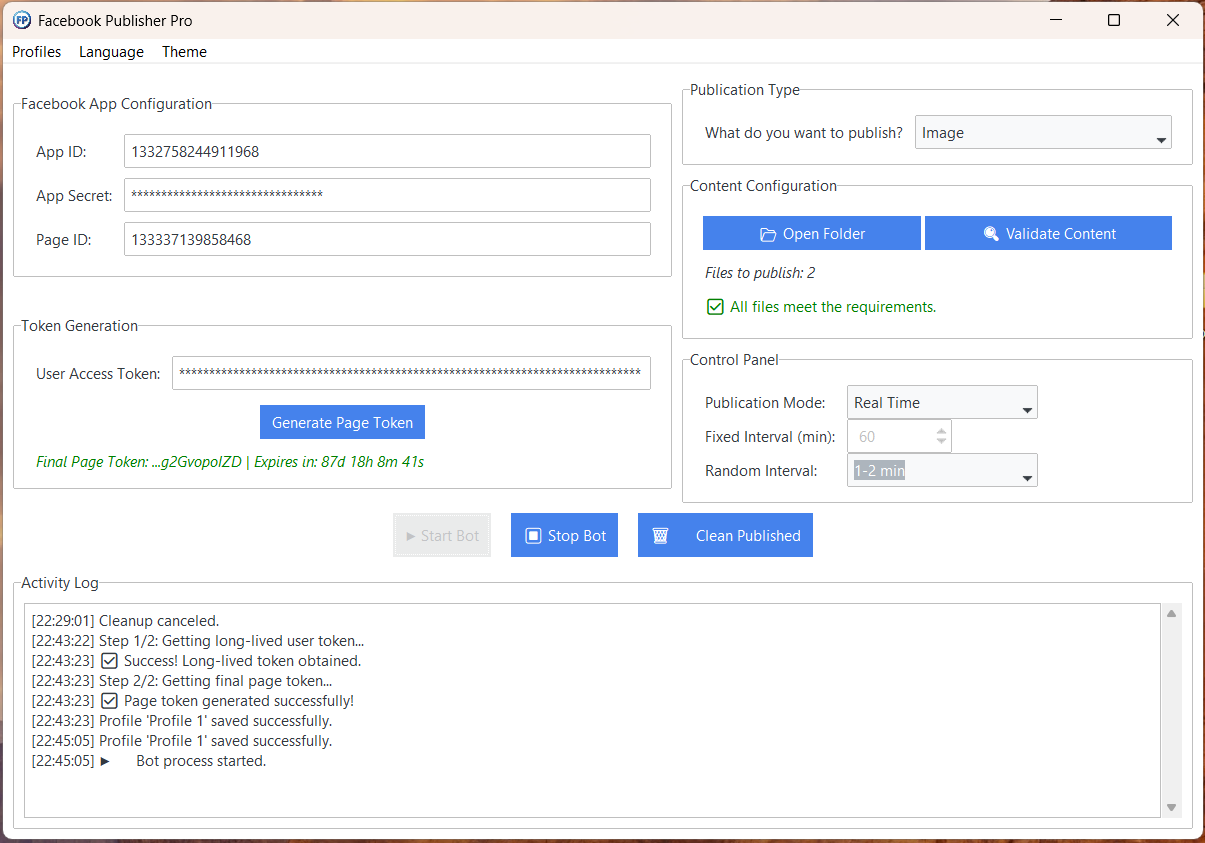Open the Theme menu
This screenshot has height=843, width=1205.
tap(184, 52)
